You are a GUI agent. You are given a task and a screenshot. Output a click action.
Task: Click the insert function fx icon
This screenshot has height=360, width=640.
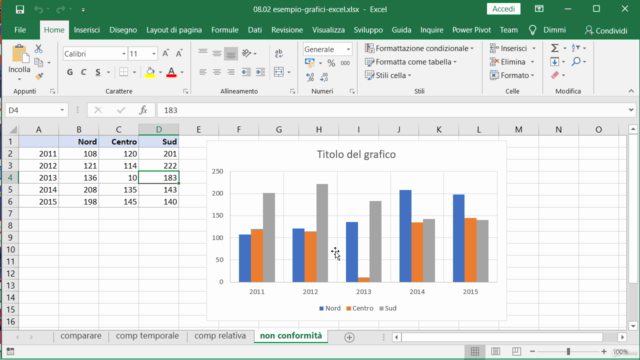(143, 110)
